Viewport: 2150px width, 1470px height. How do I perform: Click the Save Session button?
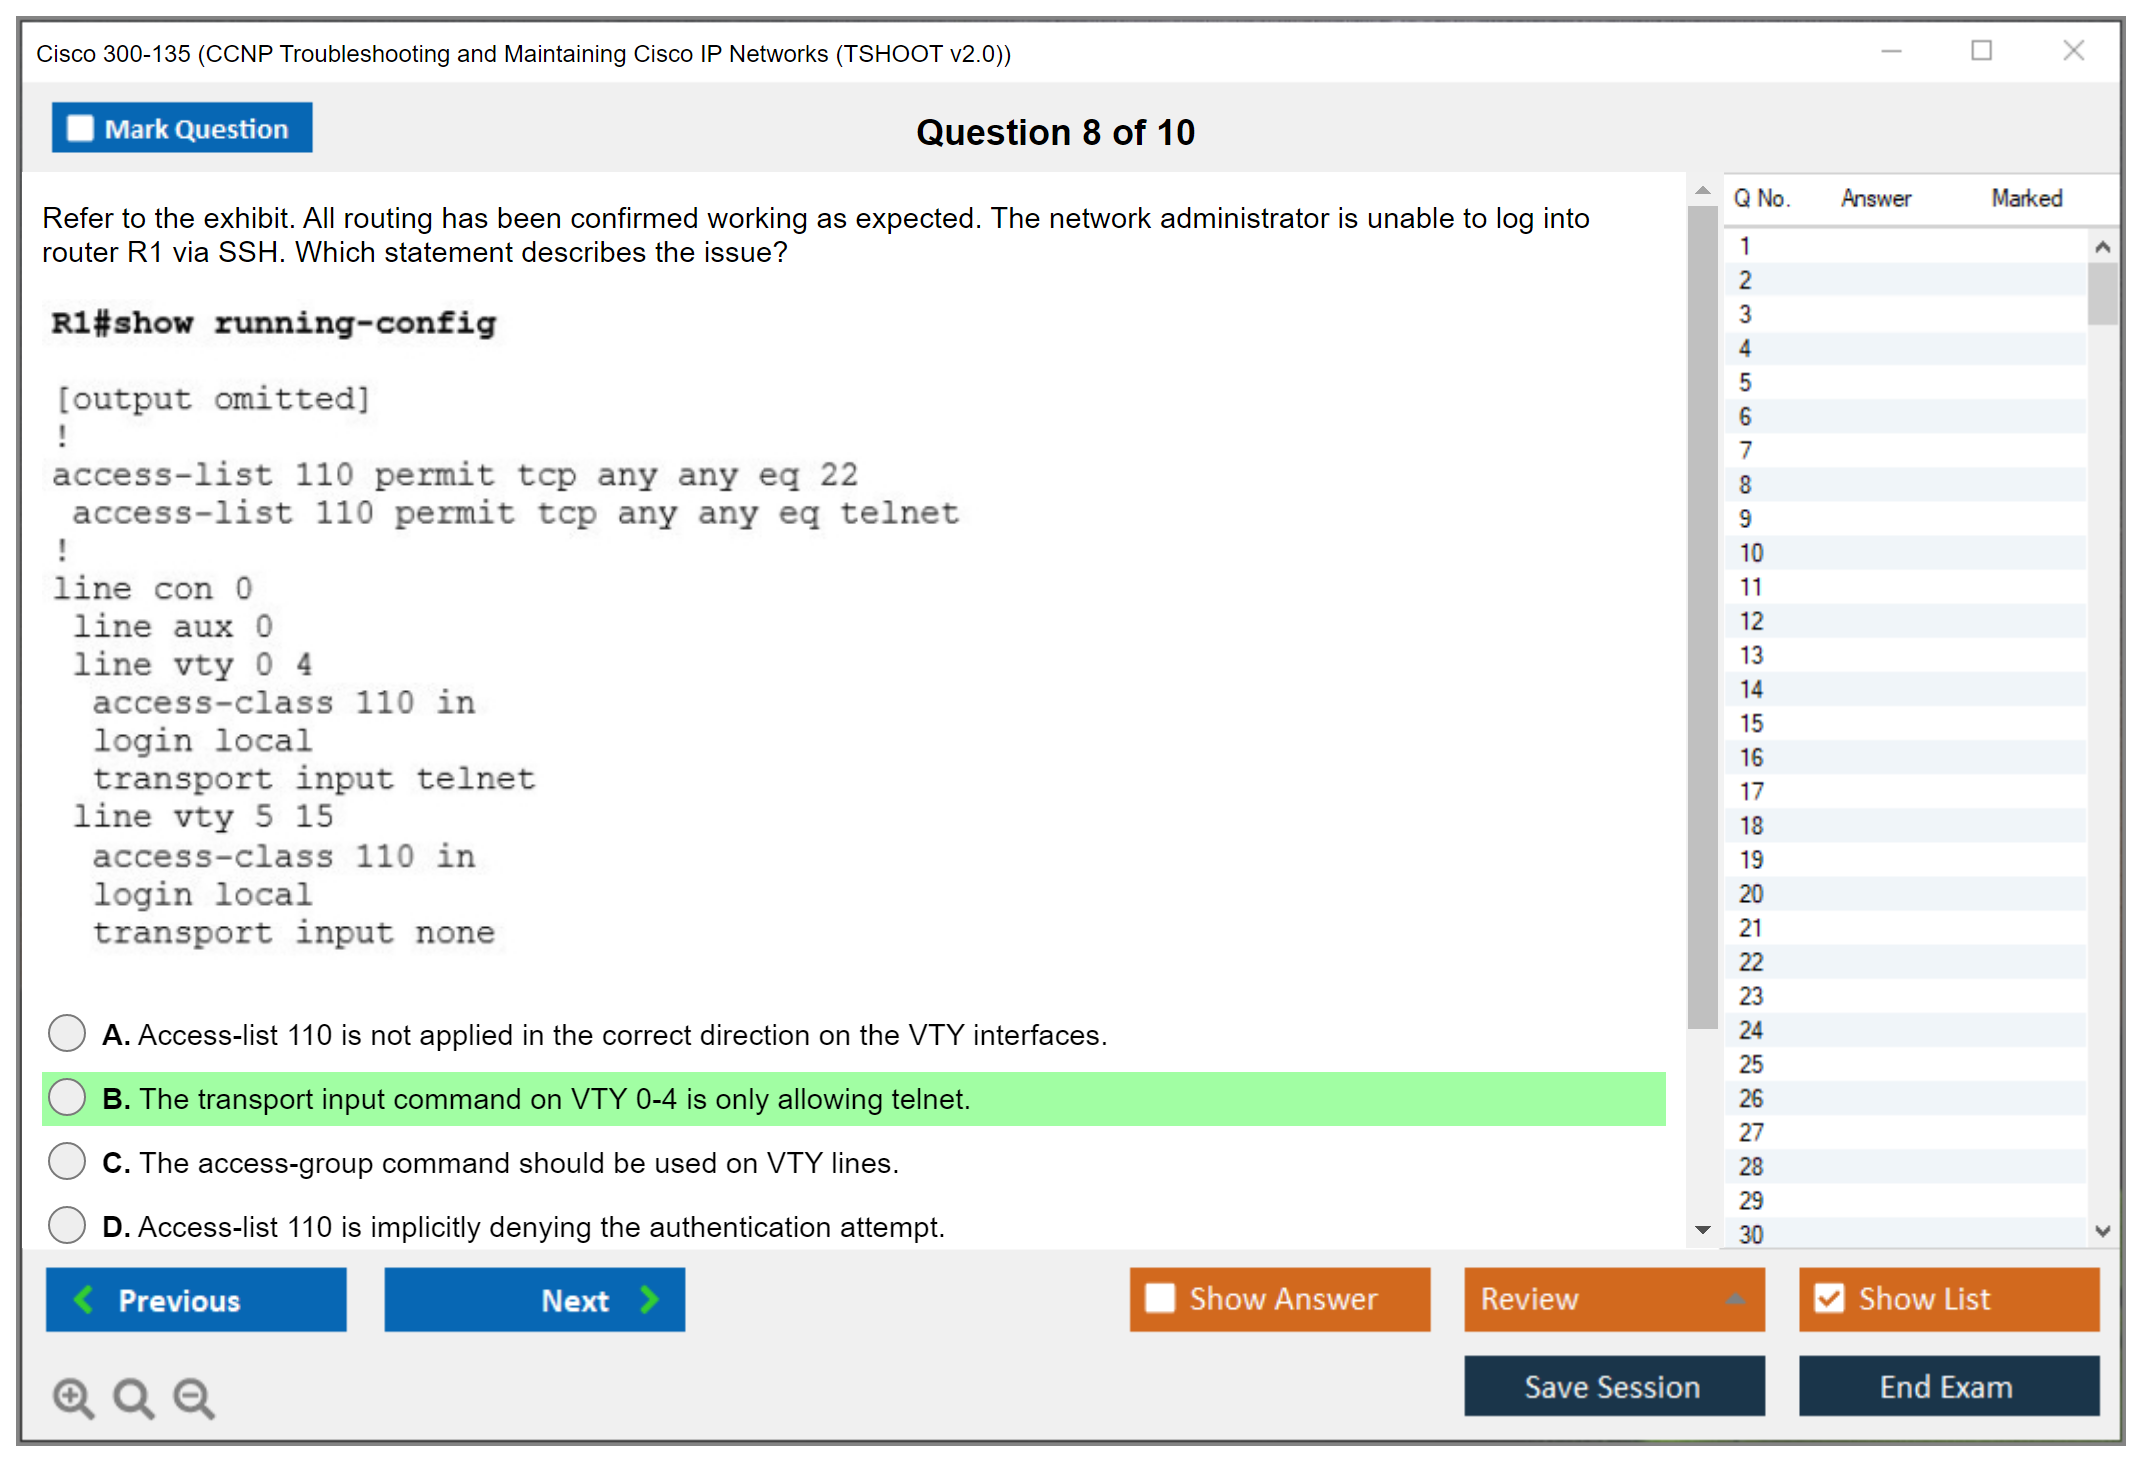(x=1613, y=1386)
